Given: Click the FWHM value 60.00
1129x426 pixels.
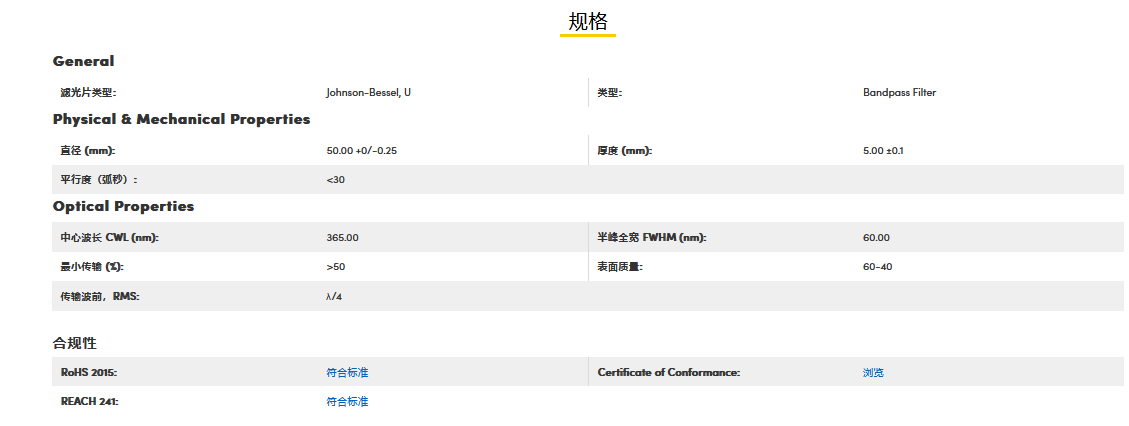Looking at the screenshot, I should point(876,237).
